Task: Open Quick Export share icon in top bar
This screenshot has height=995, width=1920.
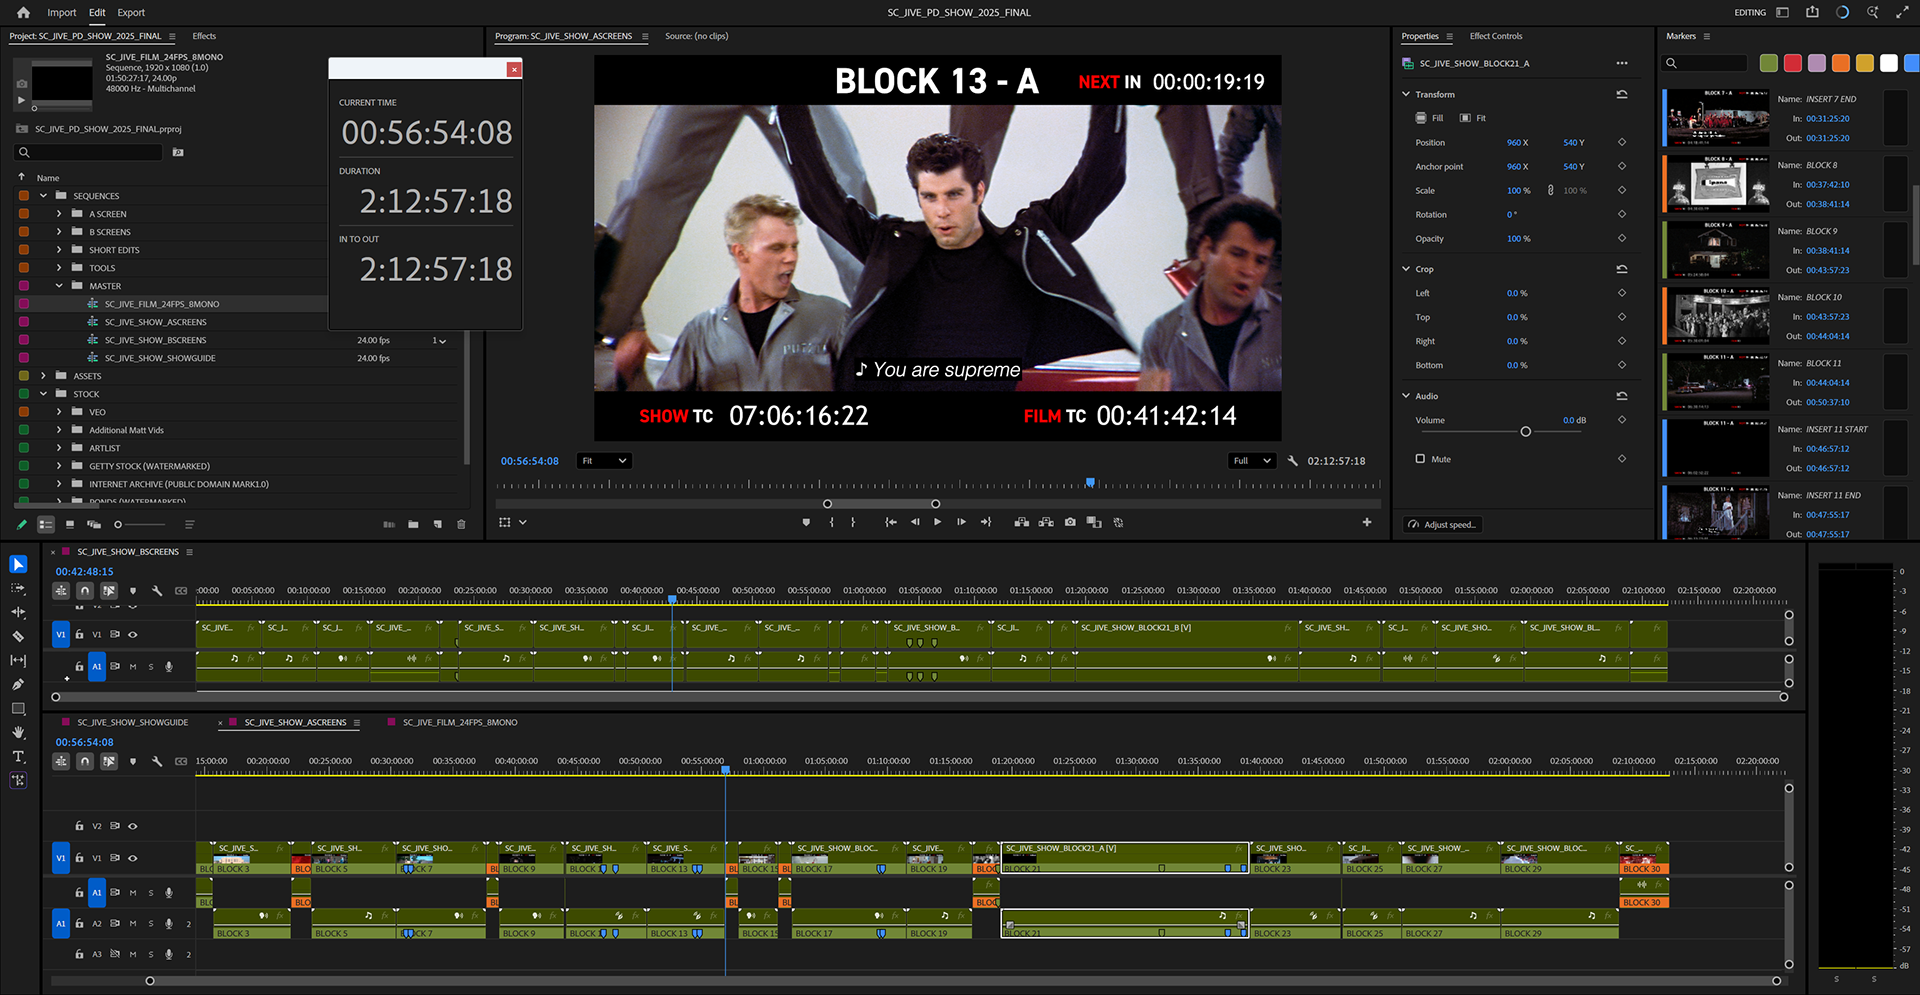Action: (x=1812, y=13)
